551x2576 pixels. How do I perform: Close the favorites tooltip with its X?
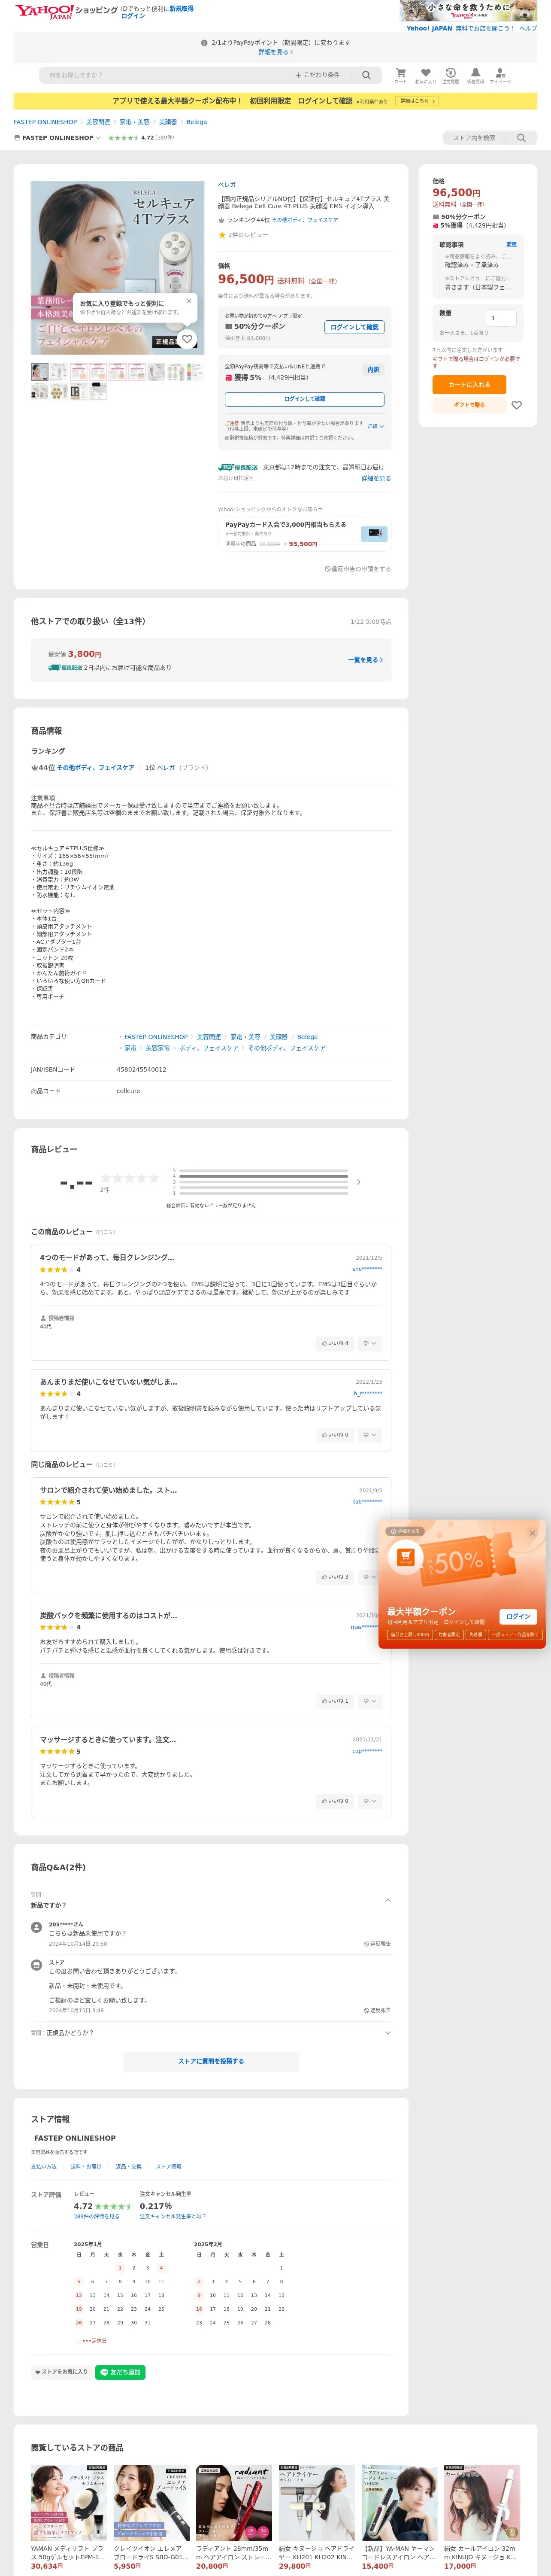pyautogui.click(x=189, y=301)
